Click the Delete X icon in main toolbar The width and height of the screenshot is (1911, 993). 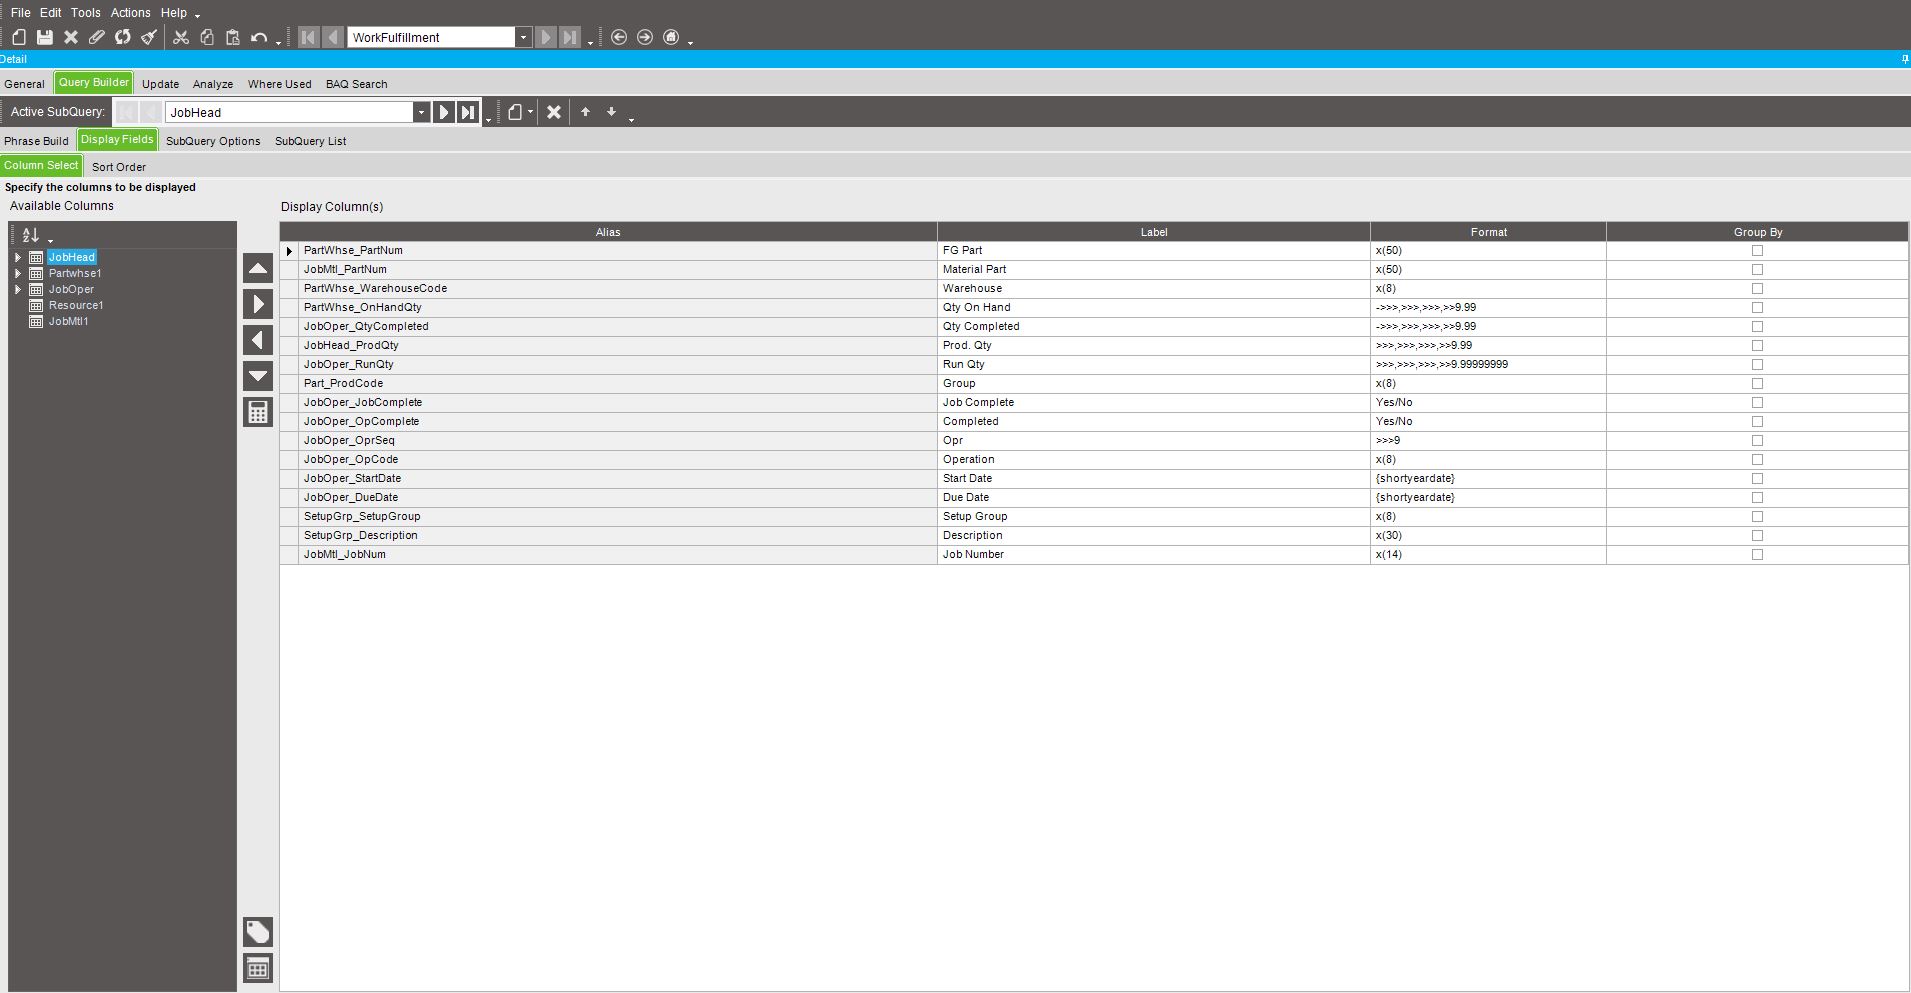tap(71, 37)
